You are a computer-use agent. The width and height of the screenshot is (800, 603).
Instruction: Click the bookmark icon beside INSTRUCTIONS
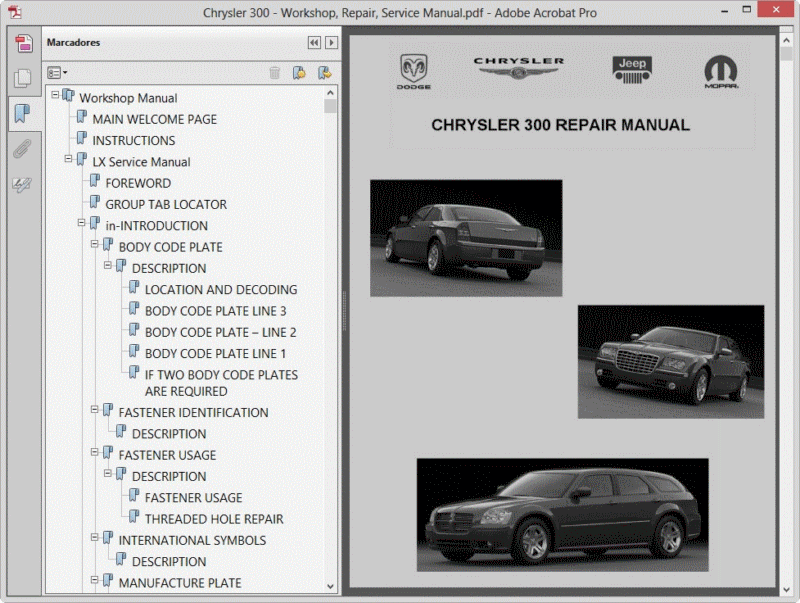pos(82,138)
